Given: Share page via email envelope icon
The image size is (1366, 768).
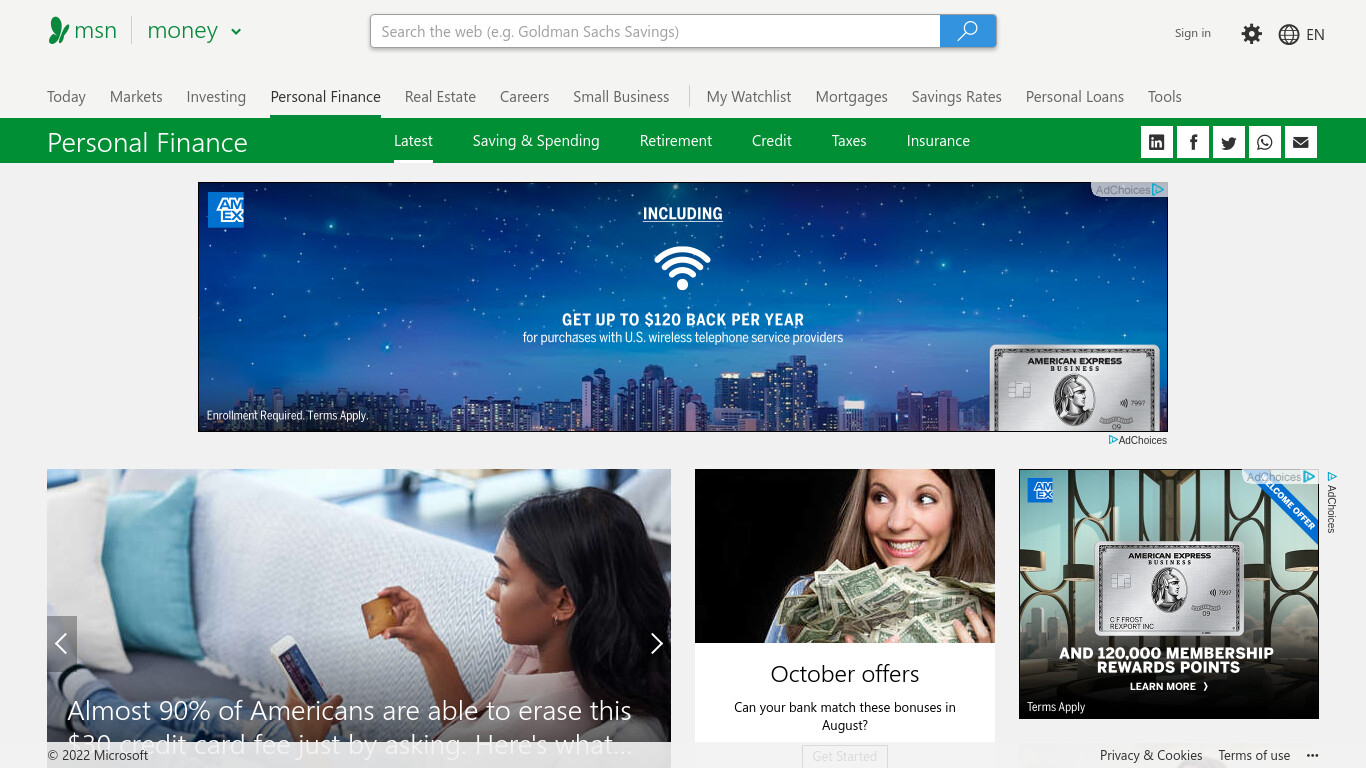Looking at the screenshot, I should coord(1301,142).
